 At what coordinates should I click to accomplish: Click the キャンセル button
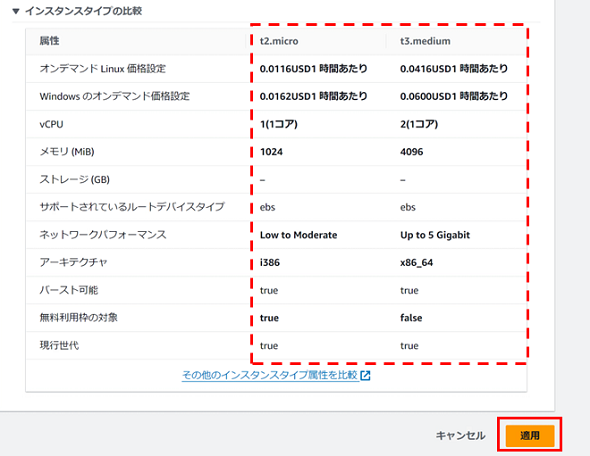(x=460, y=435)
